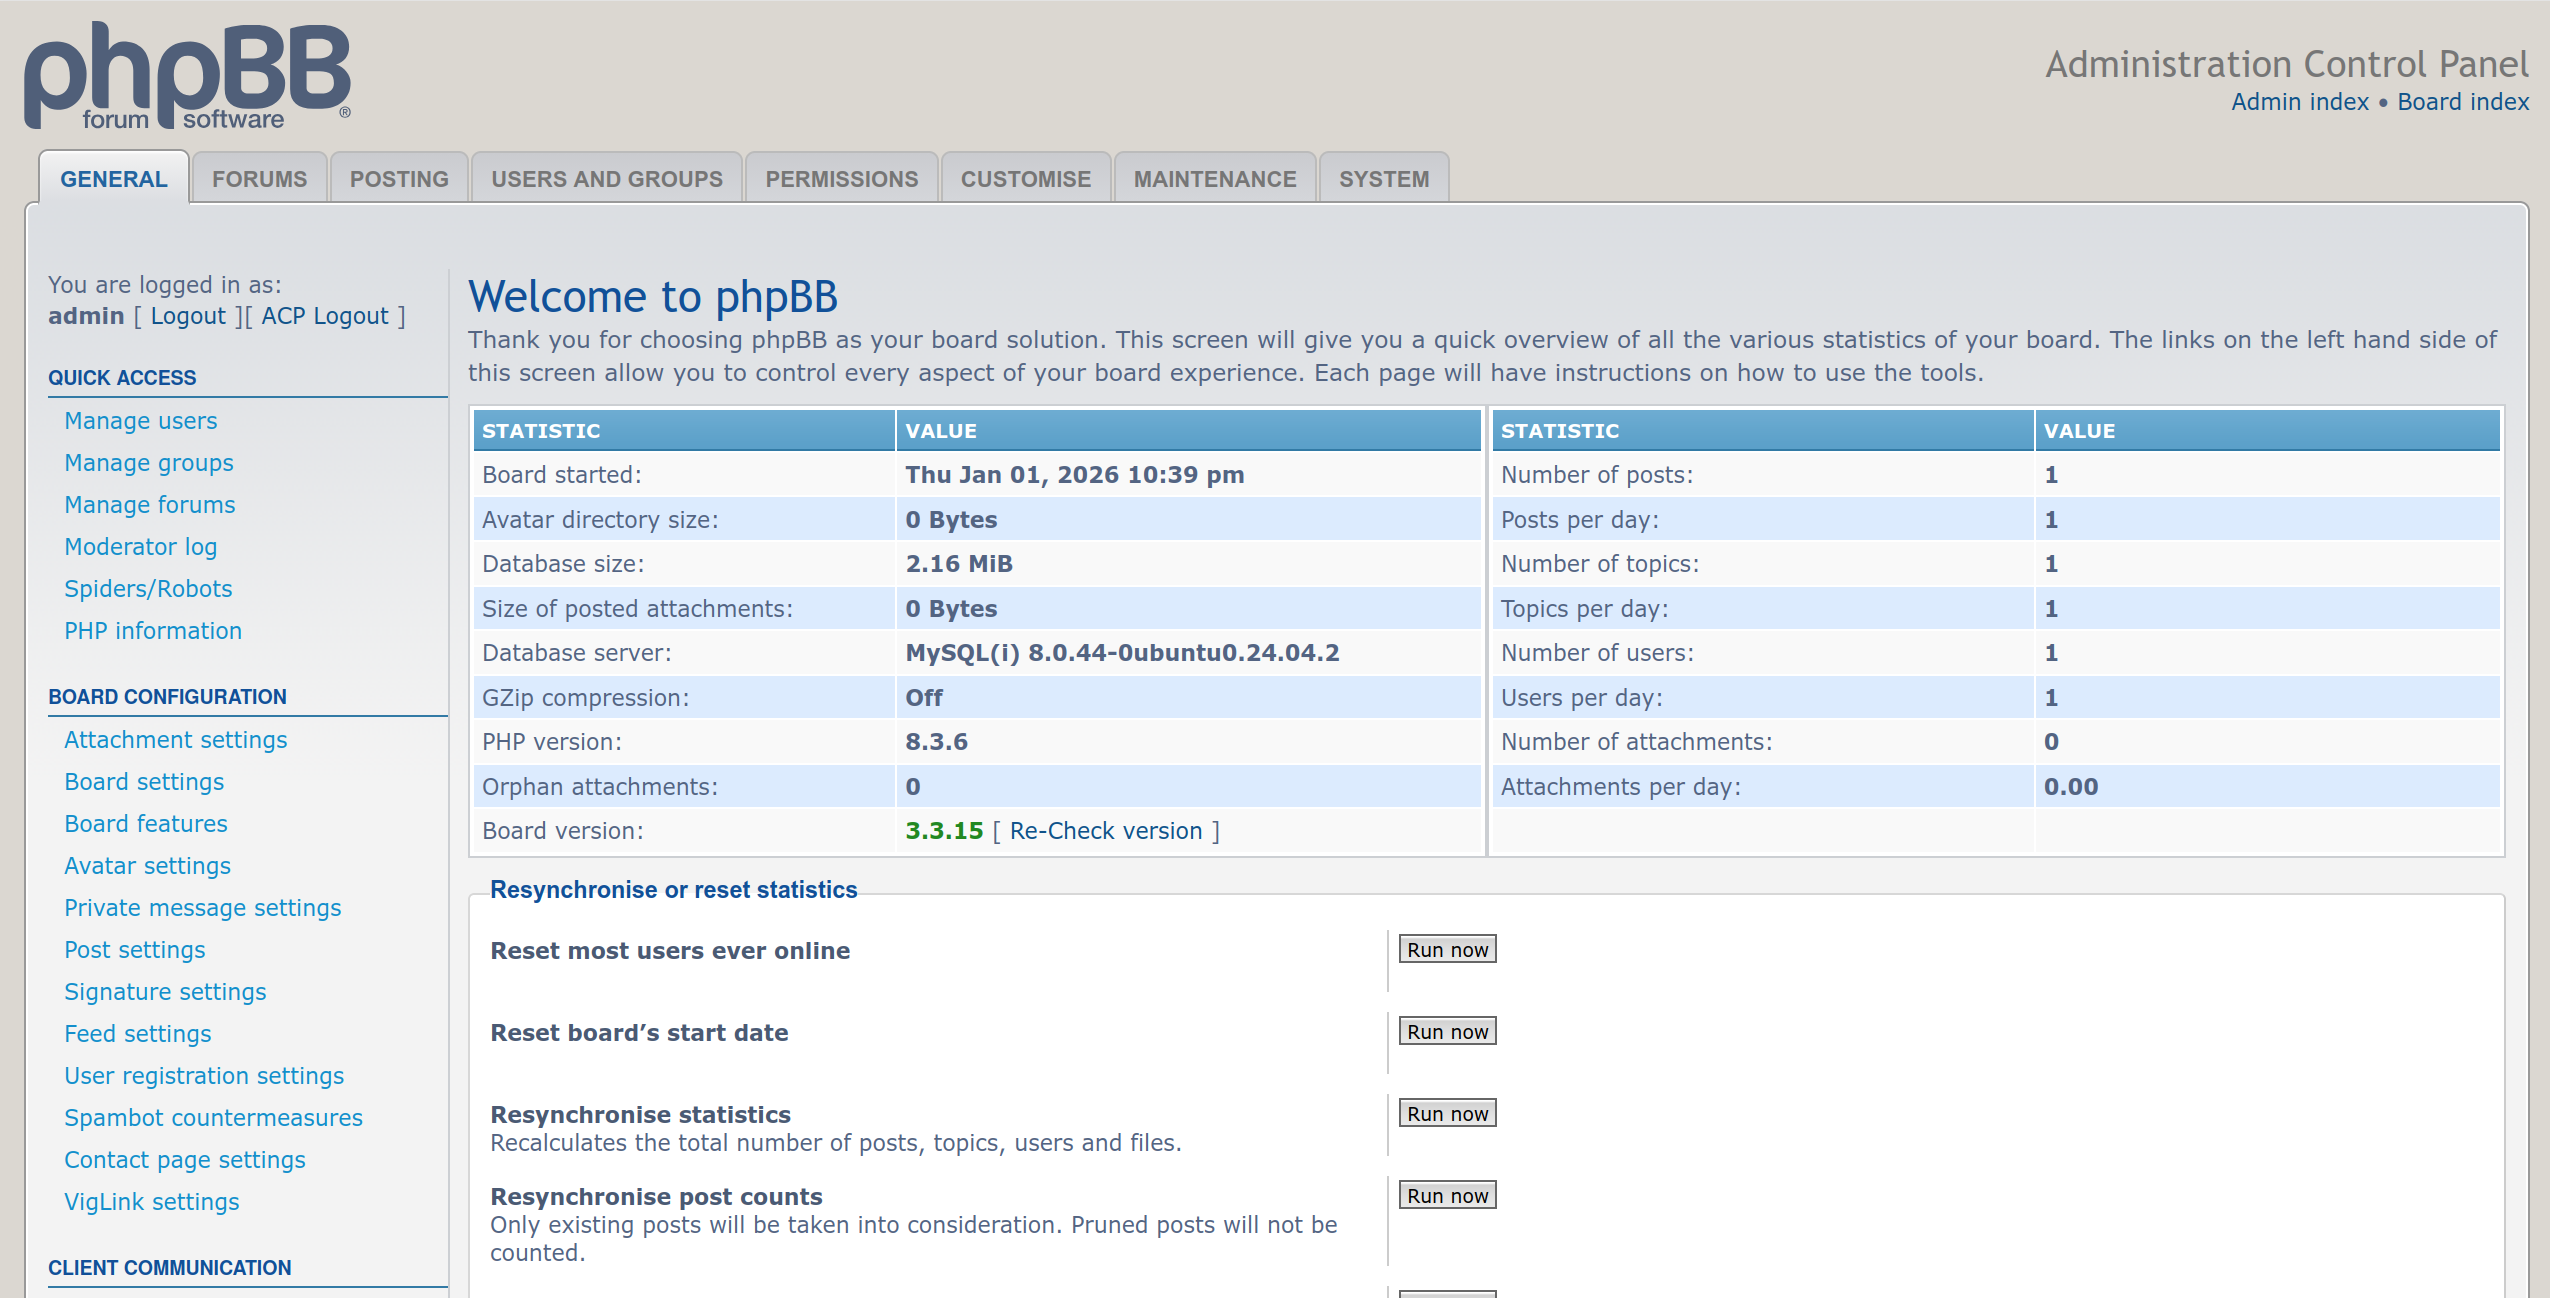The width and height of the screenshot is (2550, 1298).
Task: Click Re-Check version link
Action: [x=1105, y=831]
